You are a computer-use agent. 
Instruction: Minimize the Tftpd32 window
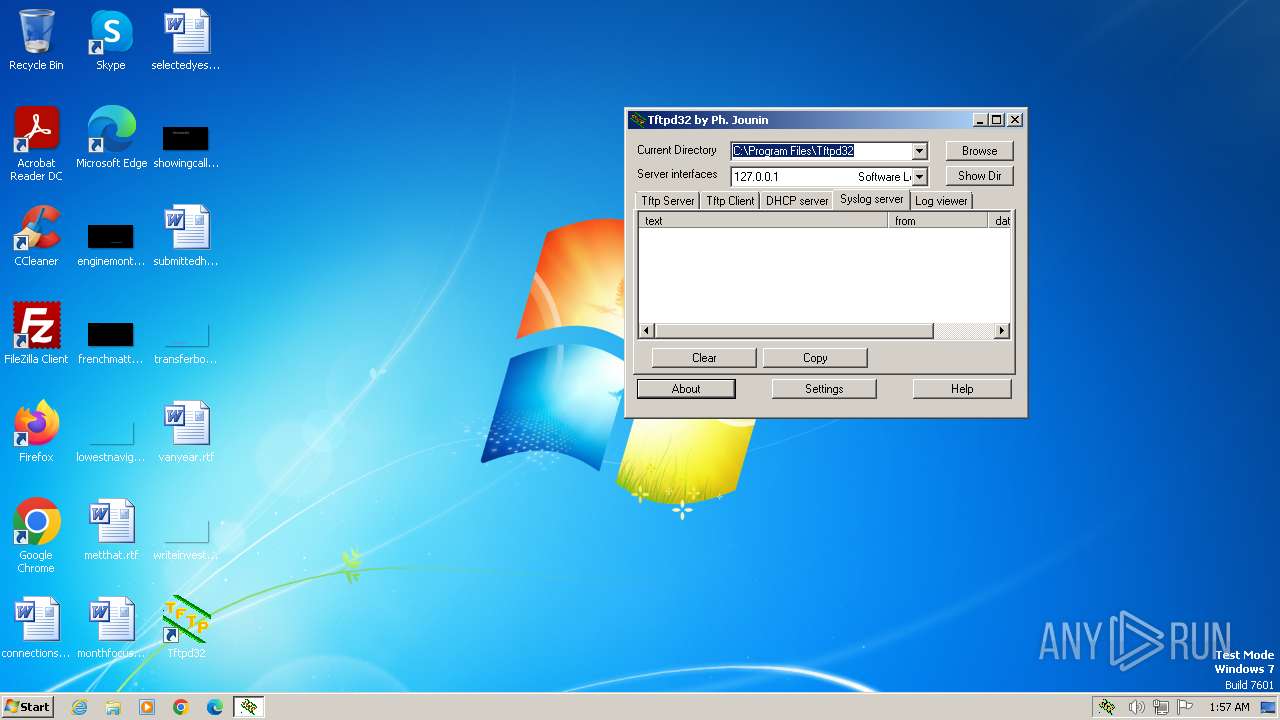(x=980, y=120)
